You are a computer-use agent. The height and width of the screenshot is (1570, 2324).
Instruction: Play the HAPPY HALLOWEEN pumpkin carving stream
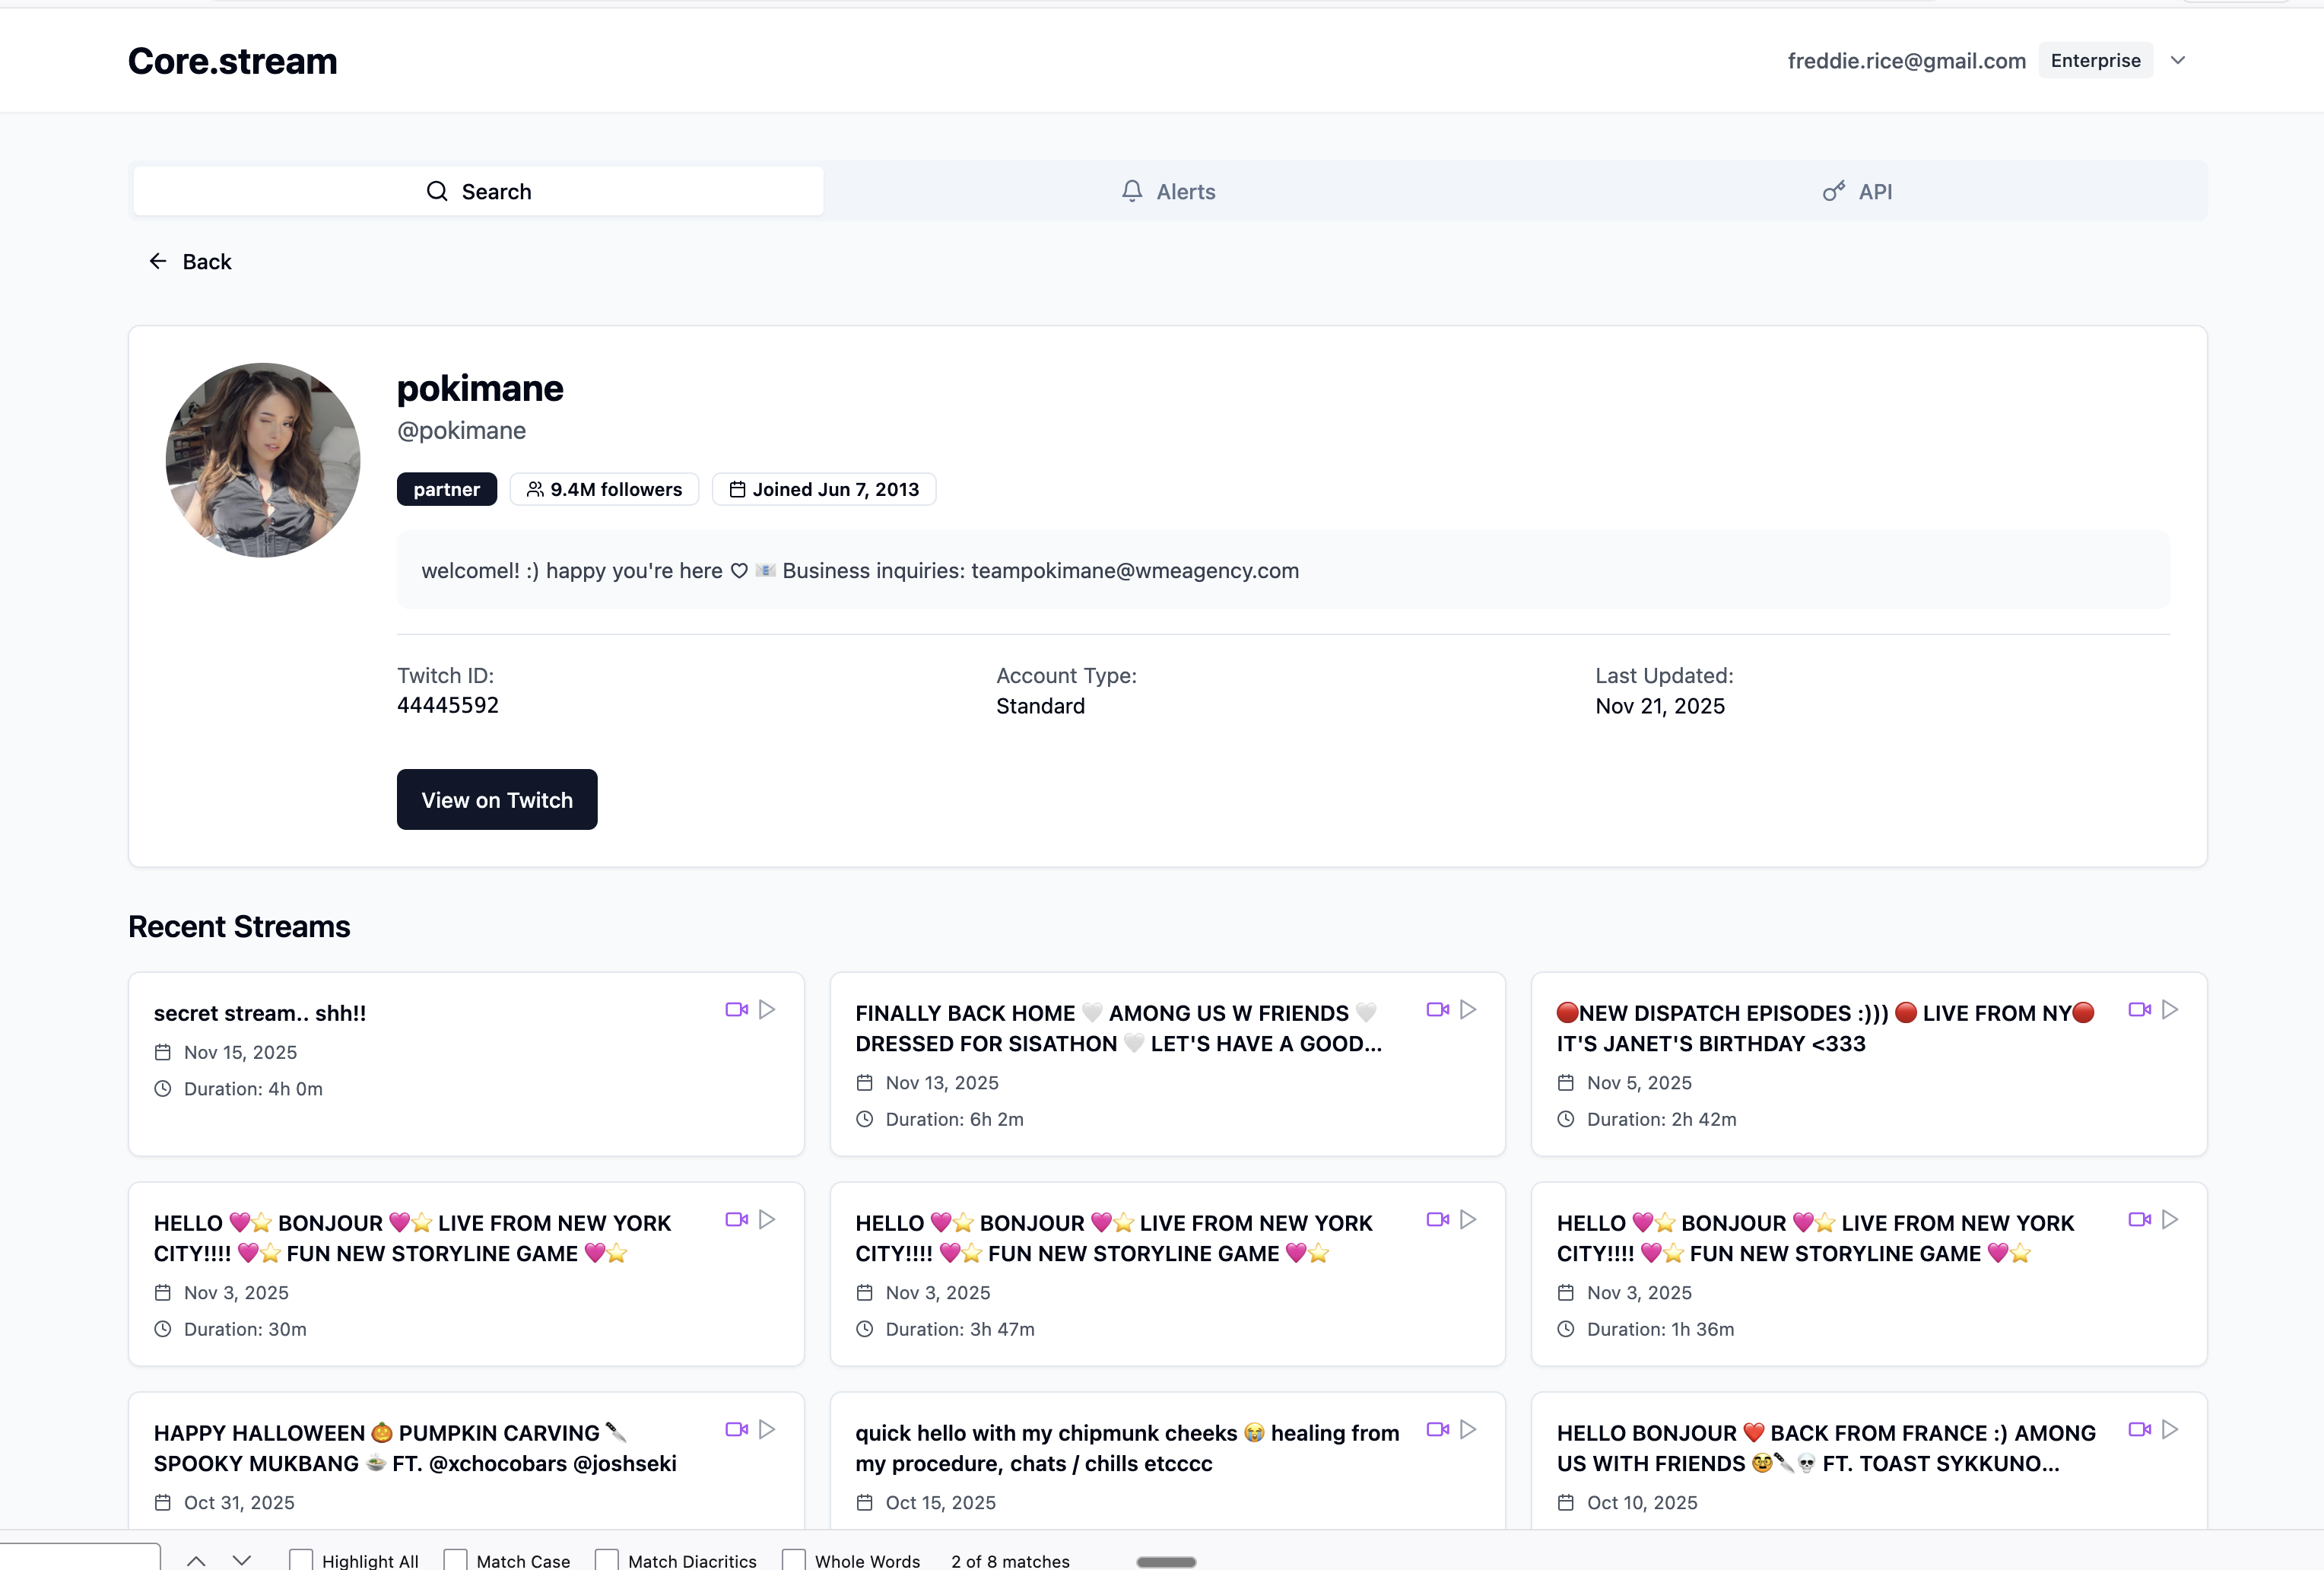(767, 1430)
